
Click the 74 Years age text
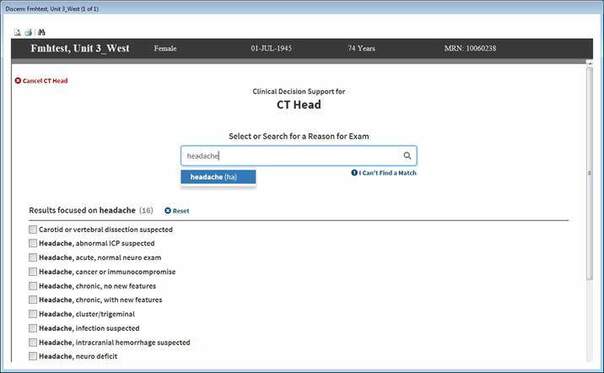coord(361,48)
